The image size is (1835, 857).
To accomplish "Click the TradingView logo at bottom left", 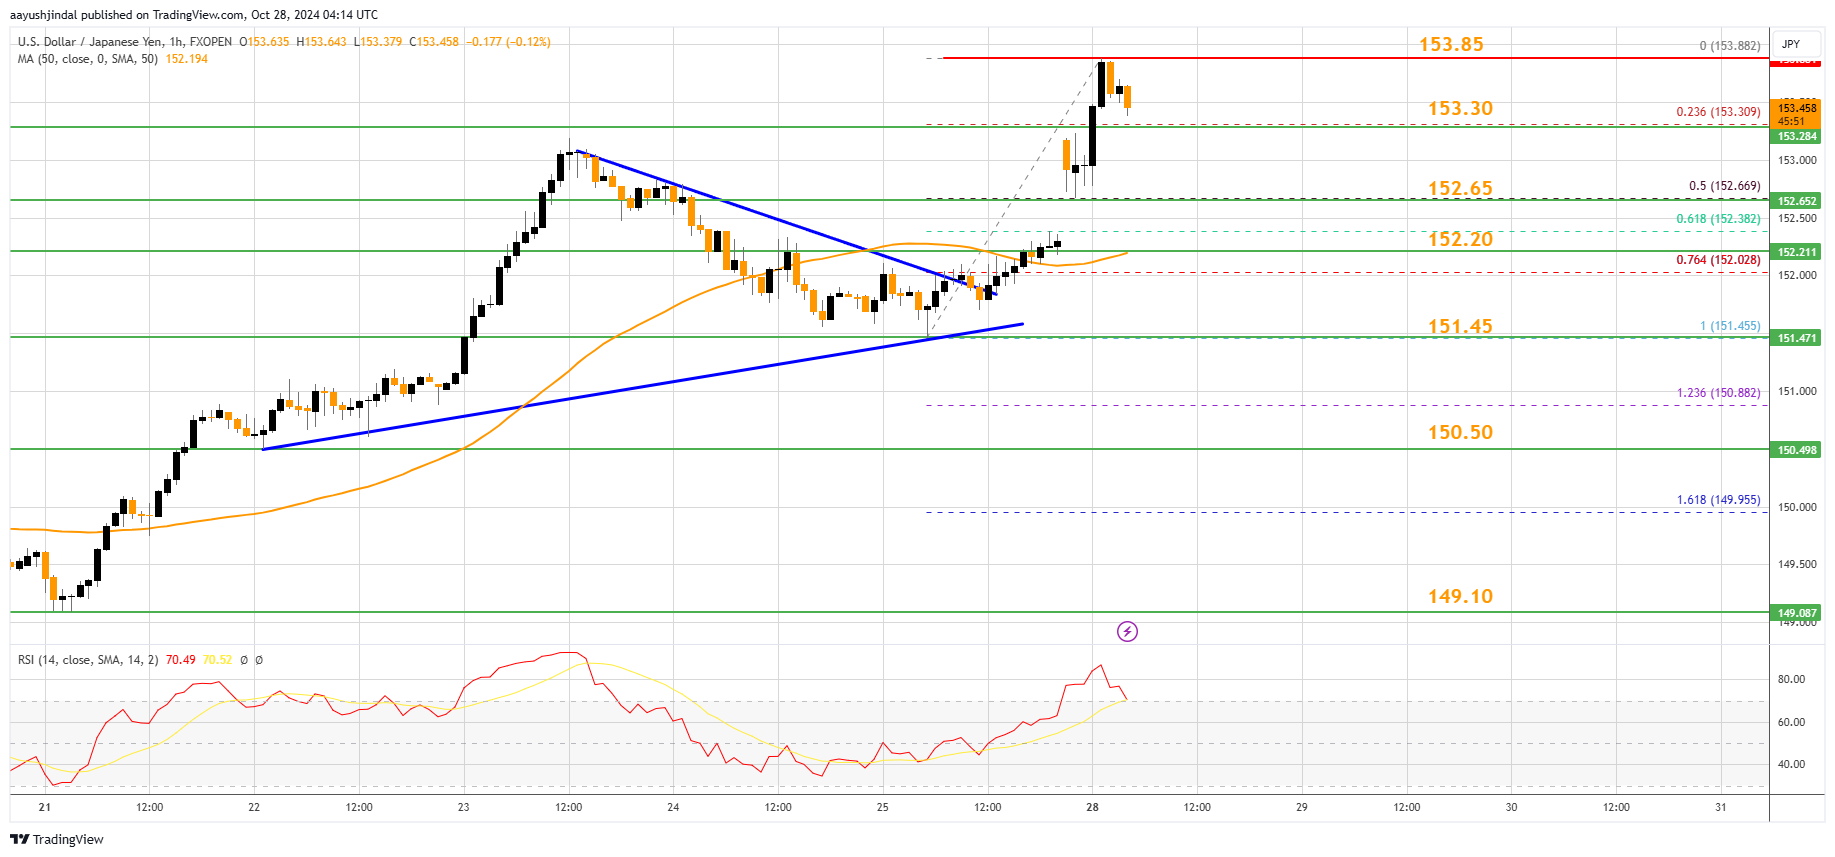I will click(57, 839).
